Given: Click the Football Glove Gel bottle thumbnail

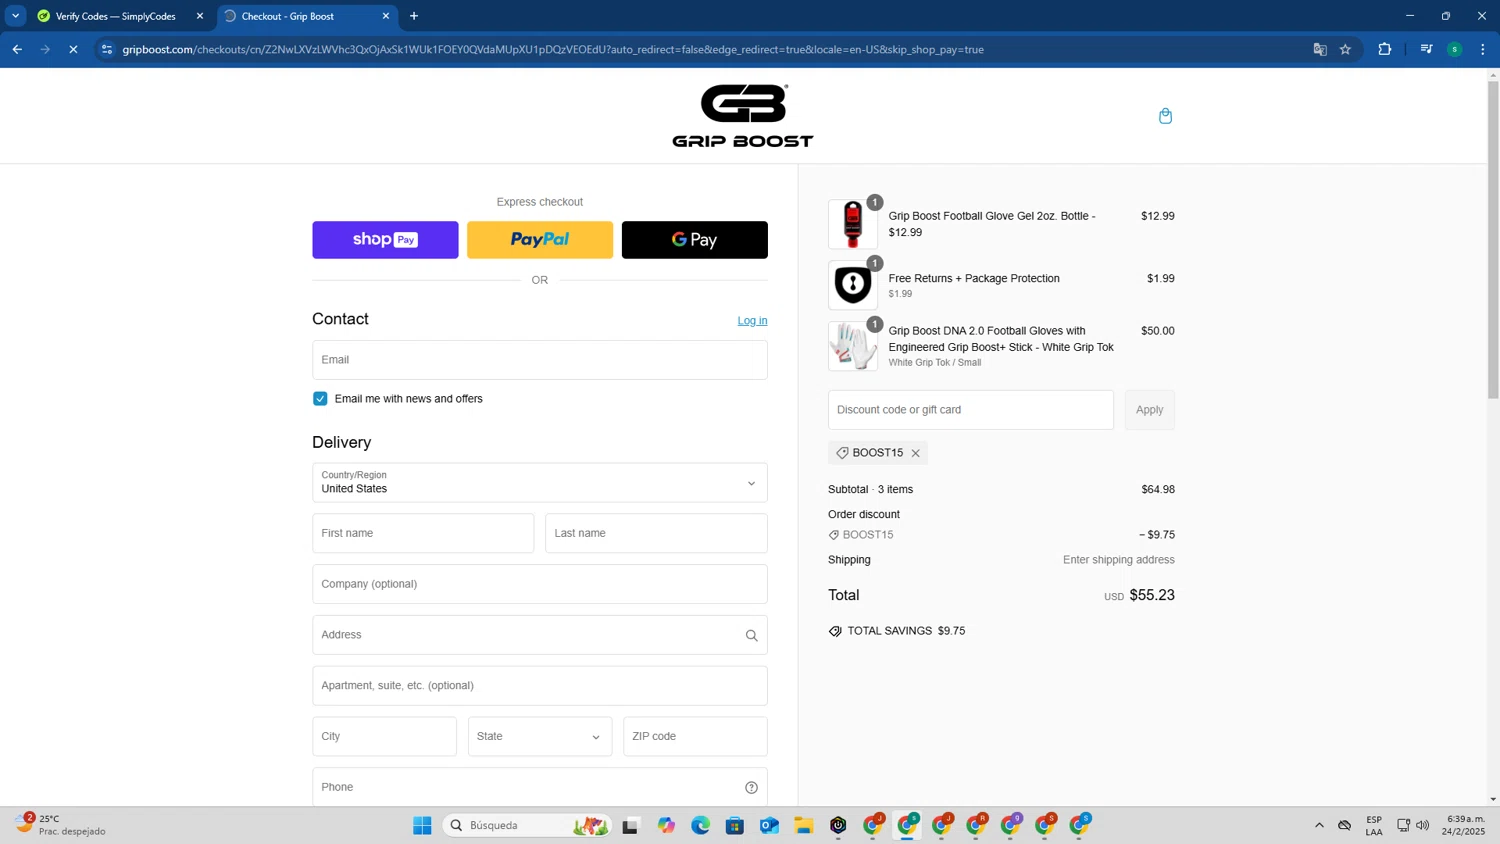Looking at the screenshot, I should [853, 224].
